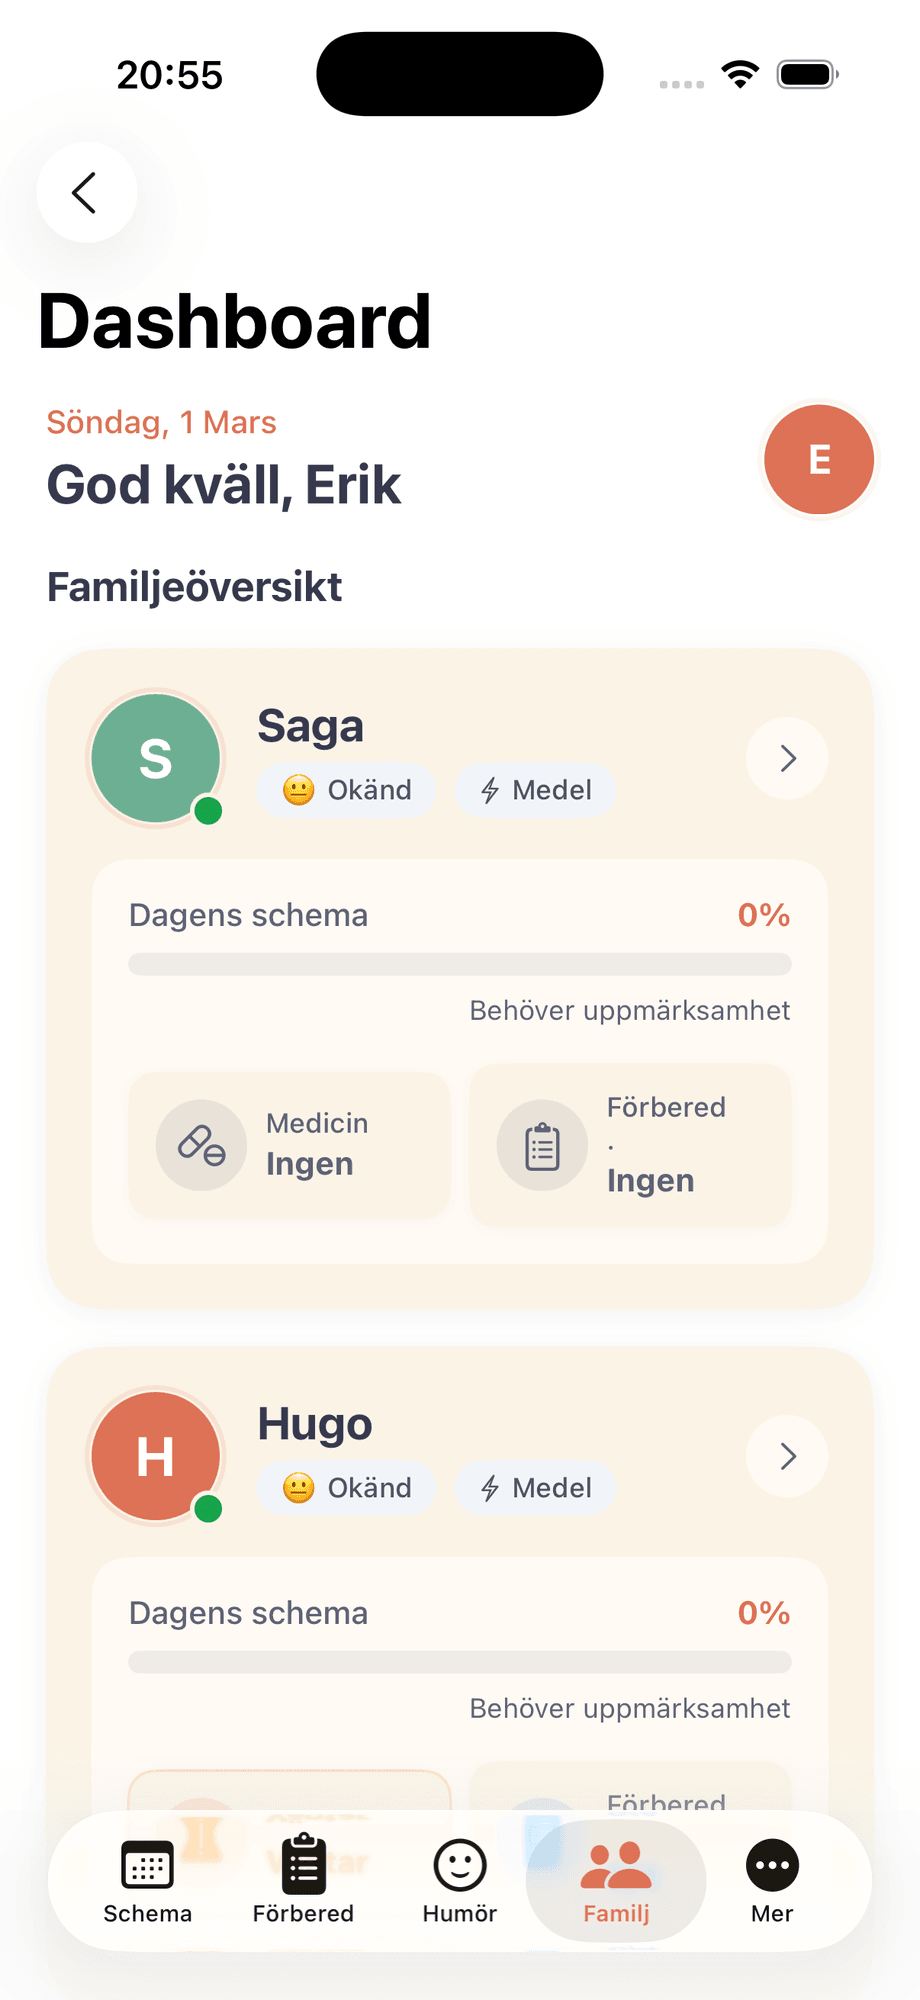Open the Schema calendar tab
Screen dimensions: 920x2000
[147, 1882]
